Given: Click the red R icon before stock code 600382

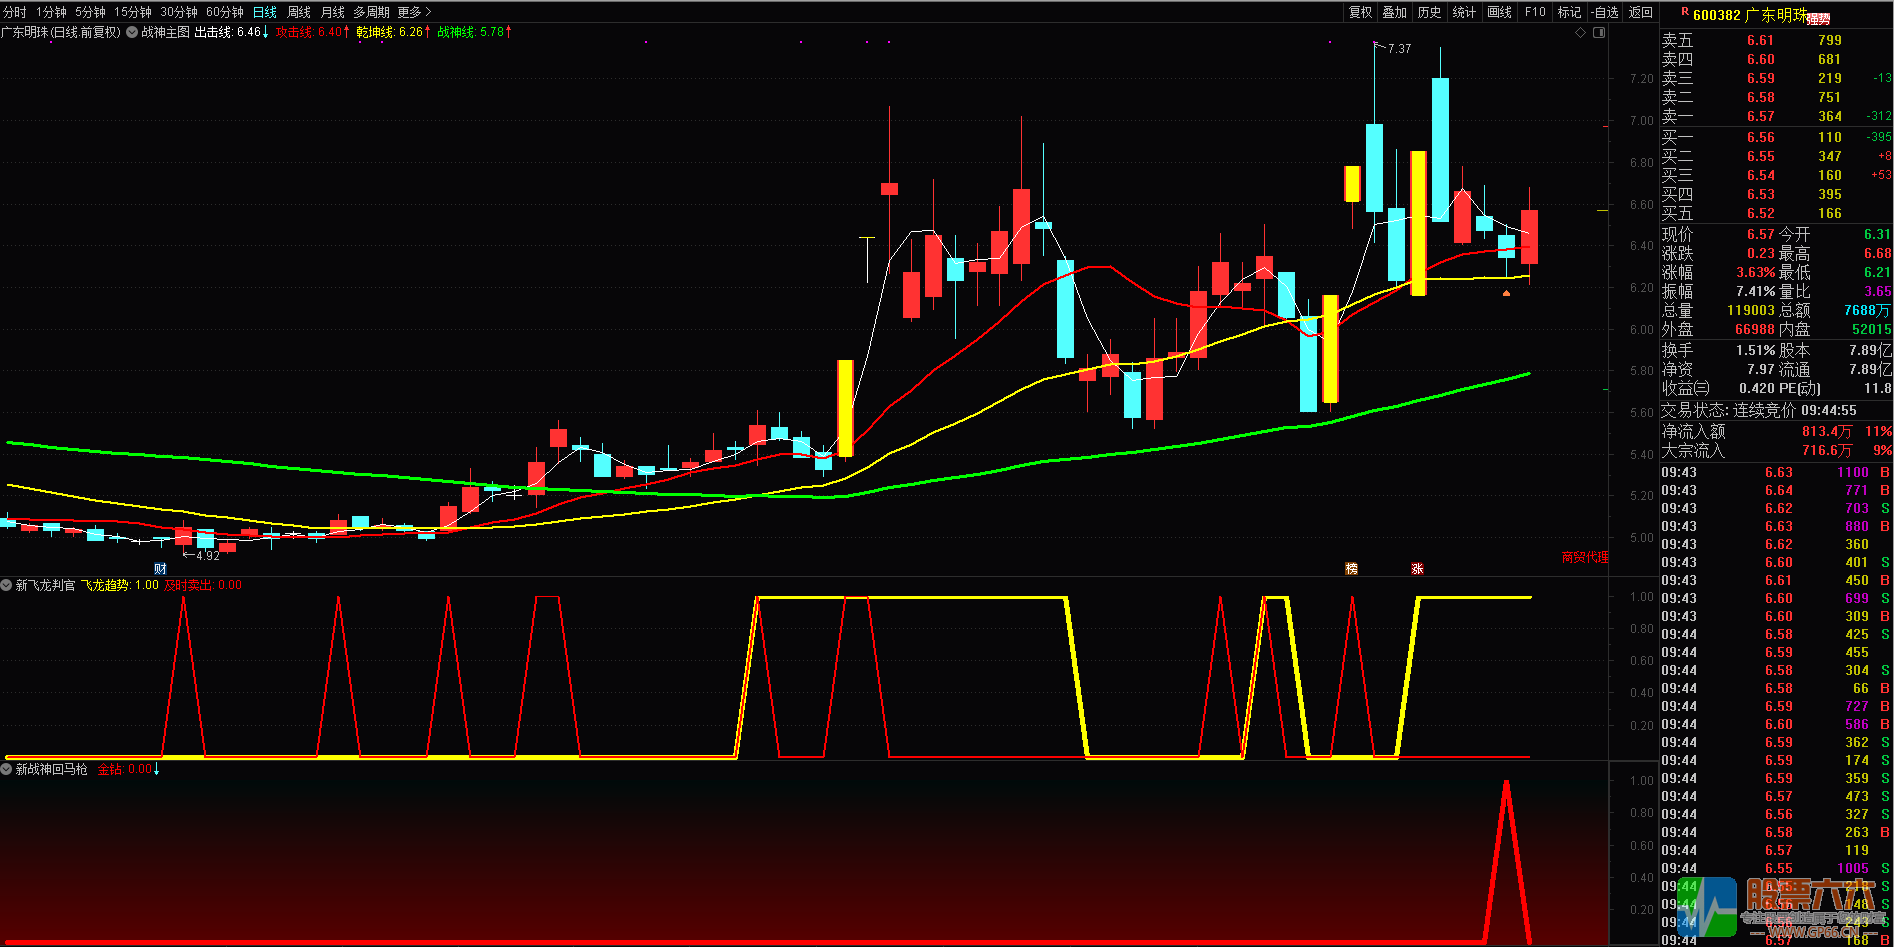Looking at the screenshot, I should point(1685,13).
